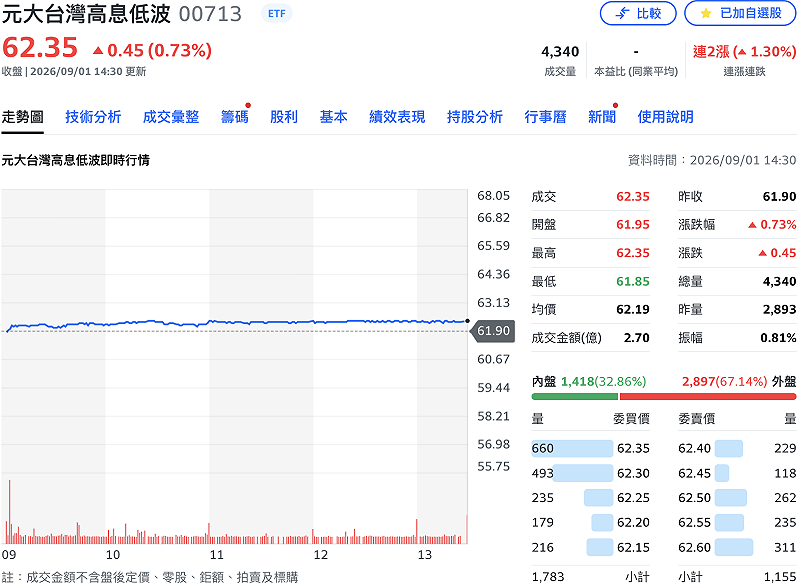
Task: Click the blue intraday price line
Action: point(235,322)
